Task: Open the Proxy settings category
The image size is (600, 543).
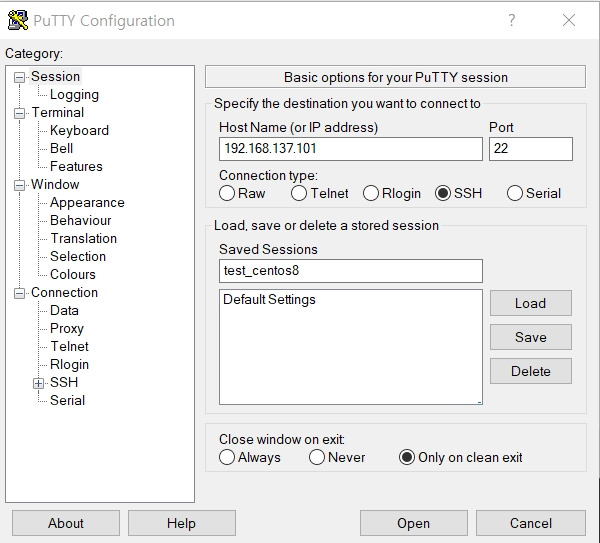Action: pos(67,328)
